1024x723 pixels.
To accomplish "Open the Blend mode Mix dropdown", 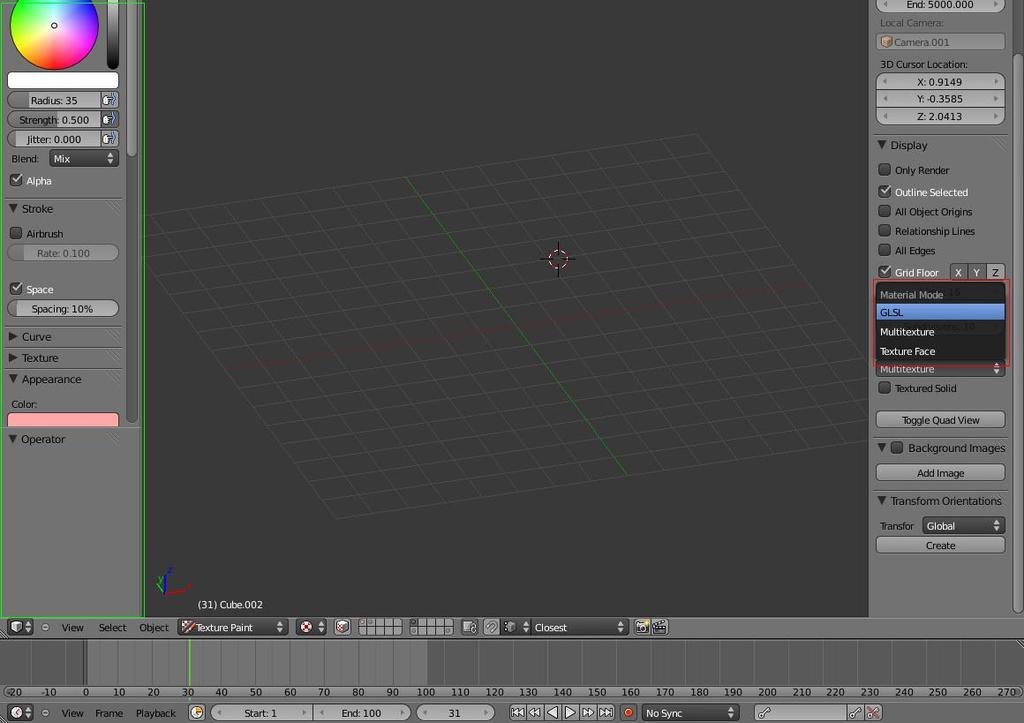I will click(84, 158).
